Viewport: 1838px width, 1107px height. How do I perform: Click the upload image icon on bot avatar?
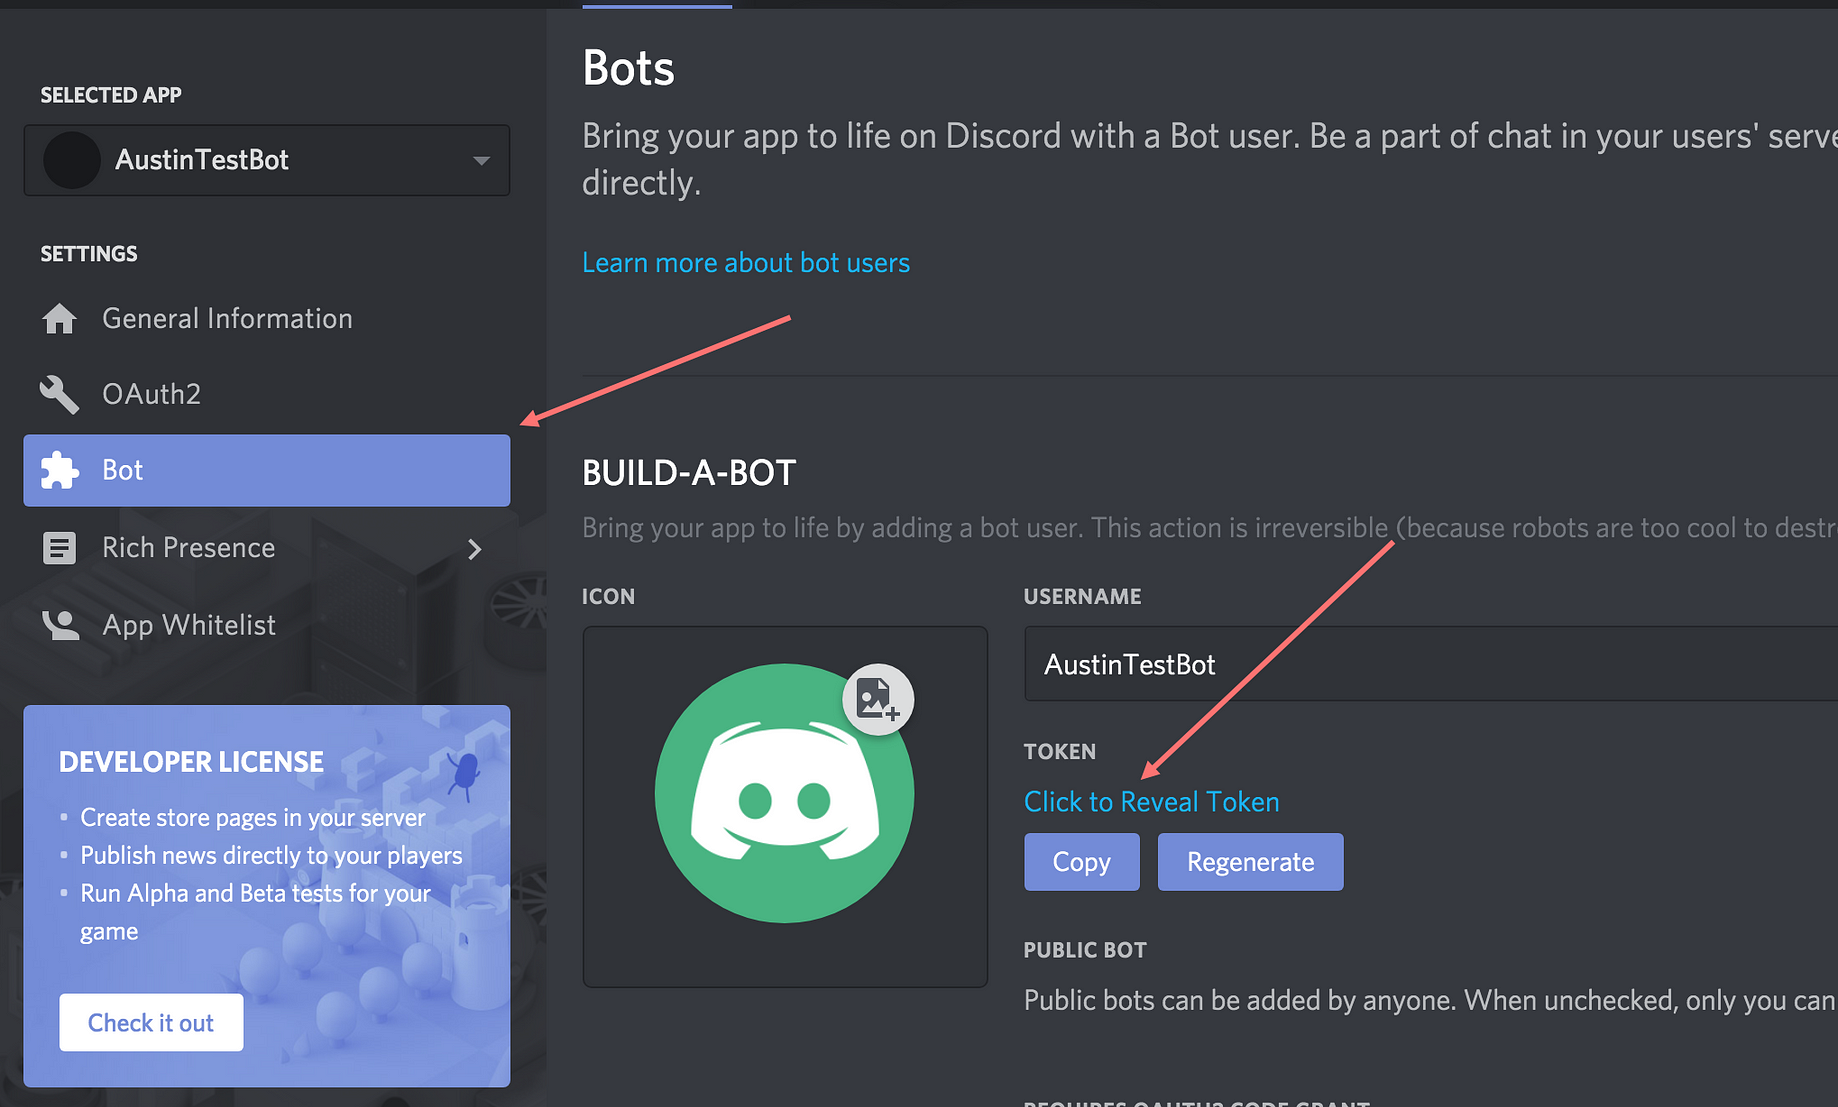pos(878,699)
